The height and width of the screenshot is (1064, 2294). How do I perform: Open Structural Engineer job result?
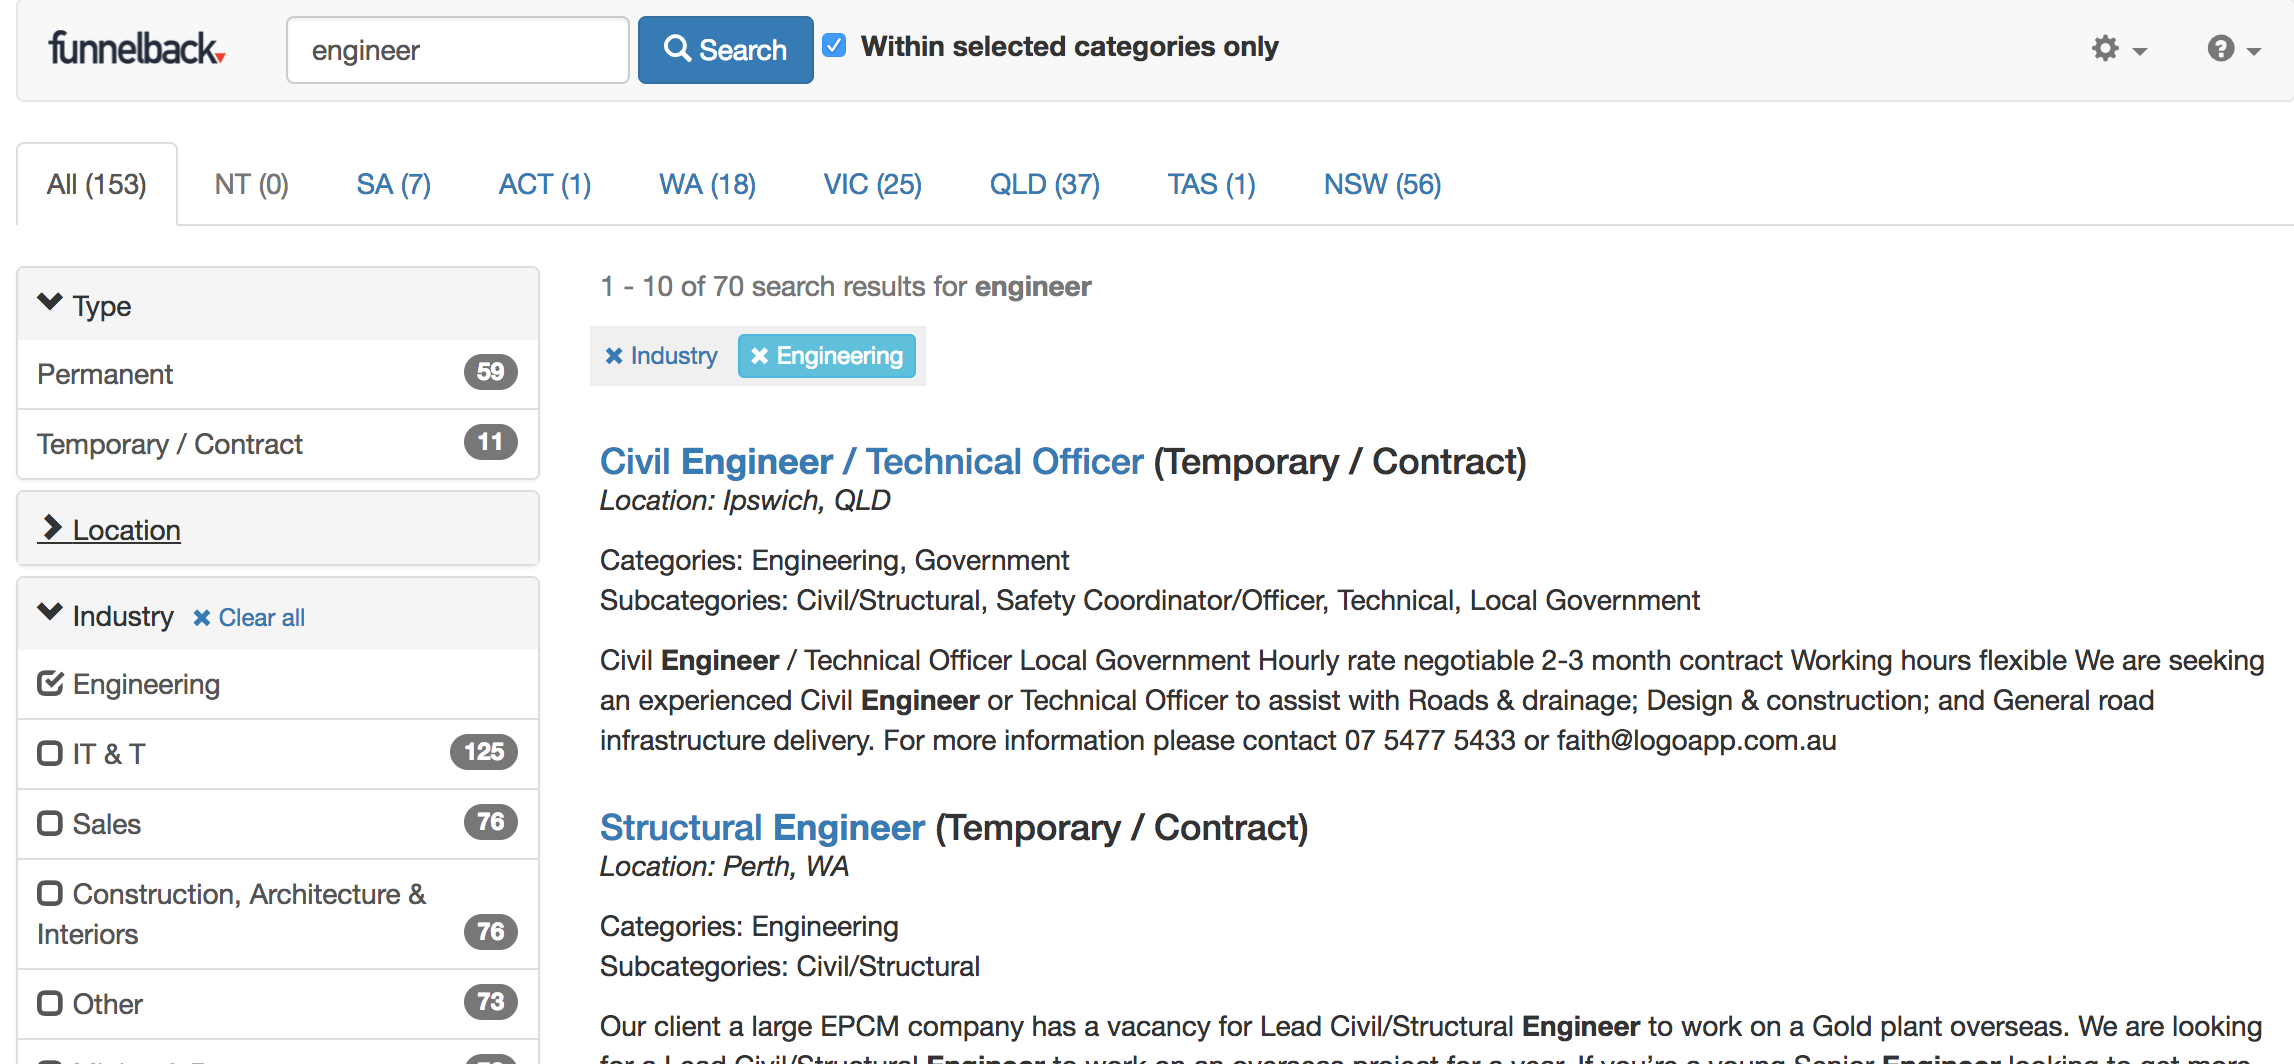click(x=762, y=827)
